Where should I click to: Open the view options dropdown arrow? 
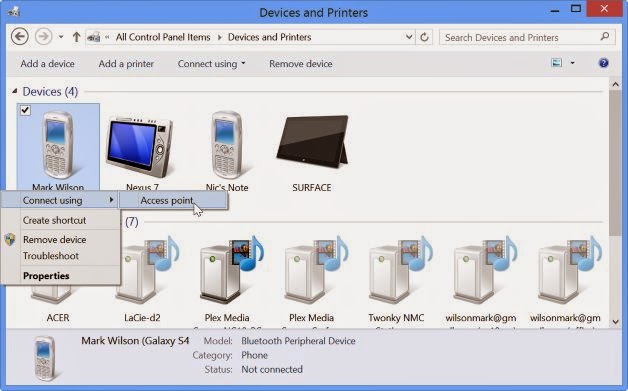(572, 63)
